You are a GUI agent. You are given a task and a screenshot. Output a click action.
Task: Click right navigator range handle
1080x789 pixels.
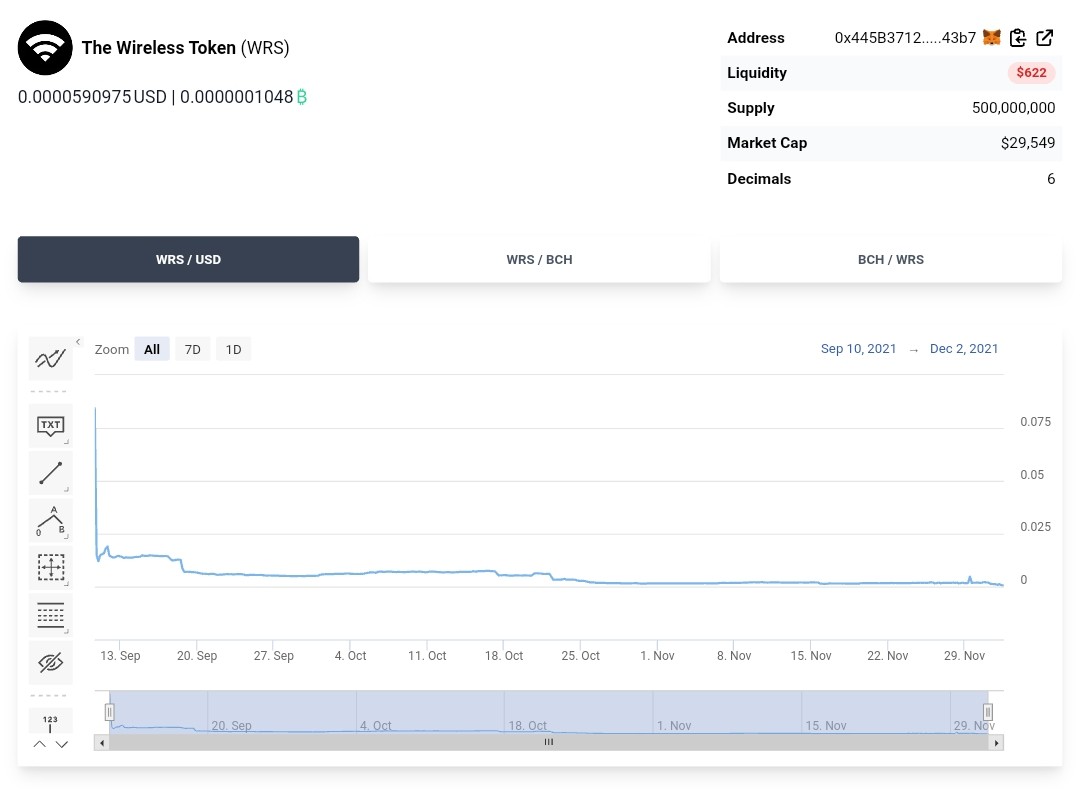pos(988,712)
